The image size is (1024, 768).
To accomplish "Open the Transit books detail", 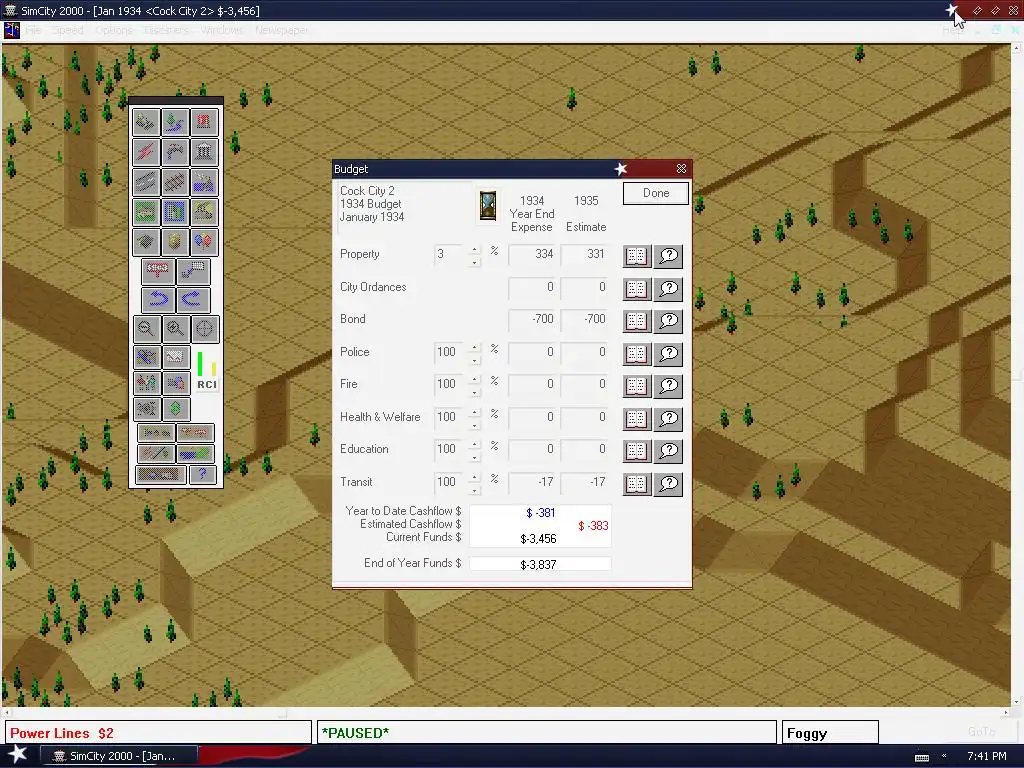I will (636, 484).
